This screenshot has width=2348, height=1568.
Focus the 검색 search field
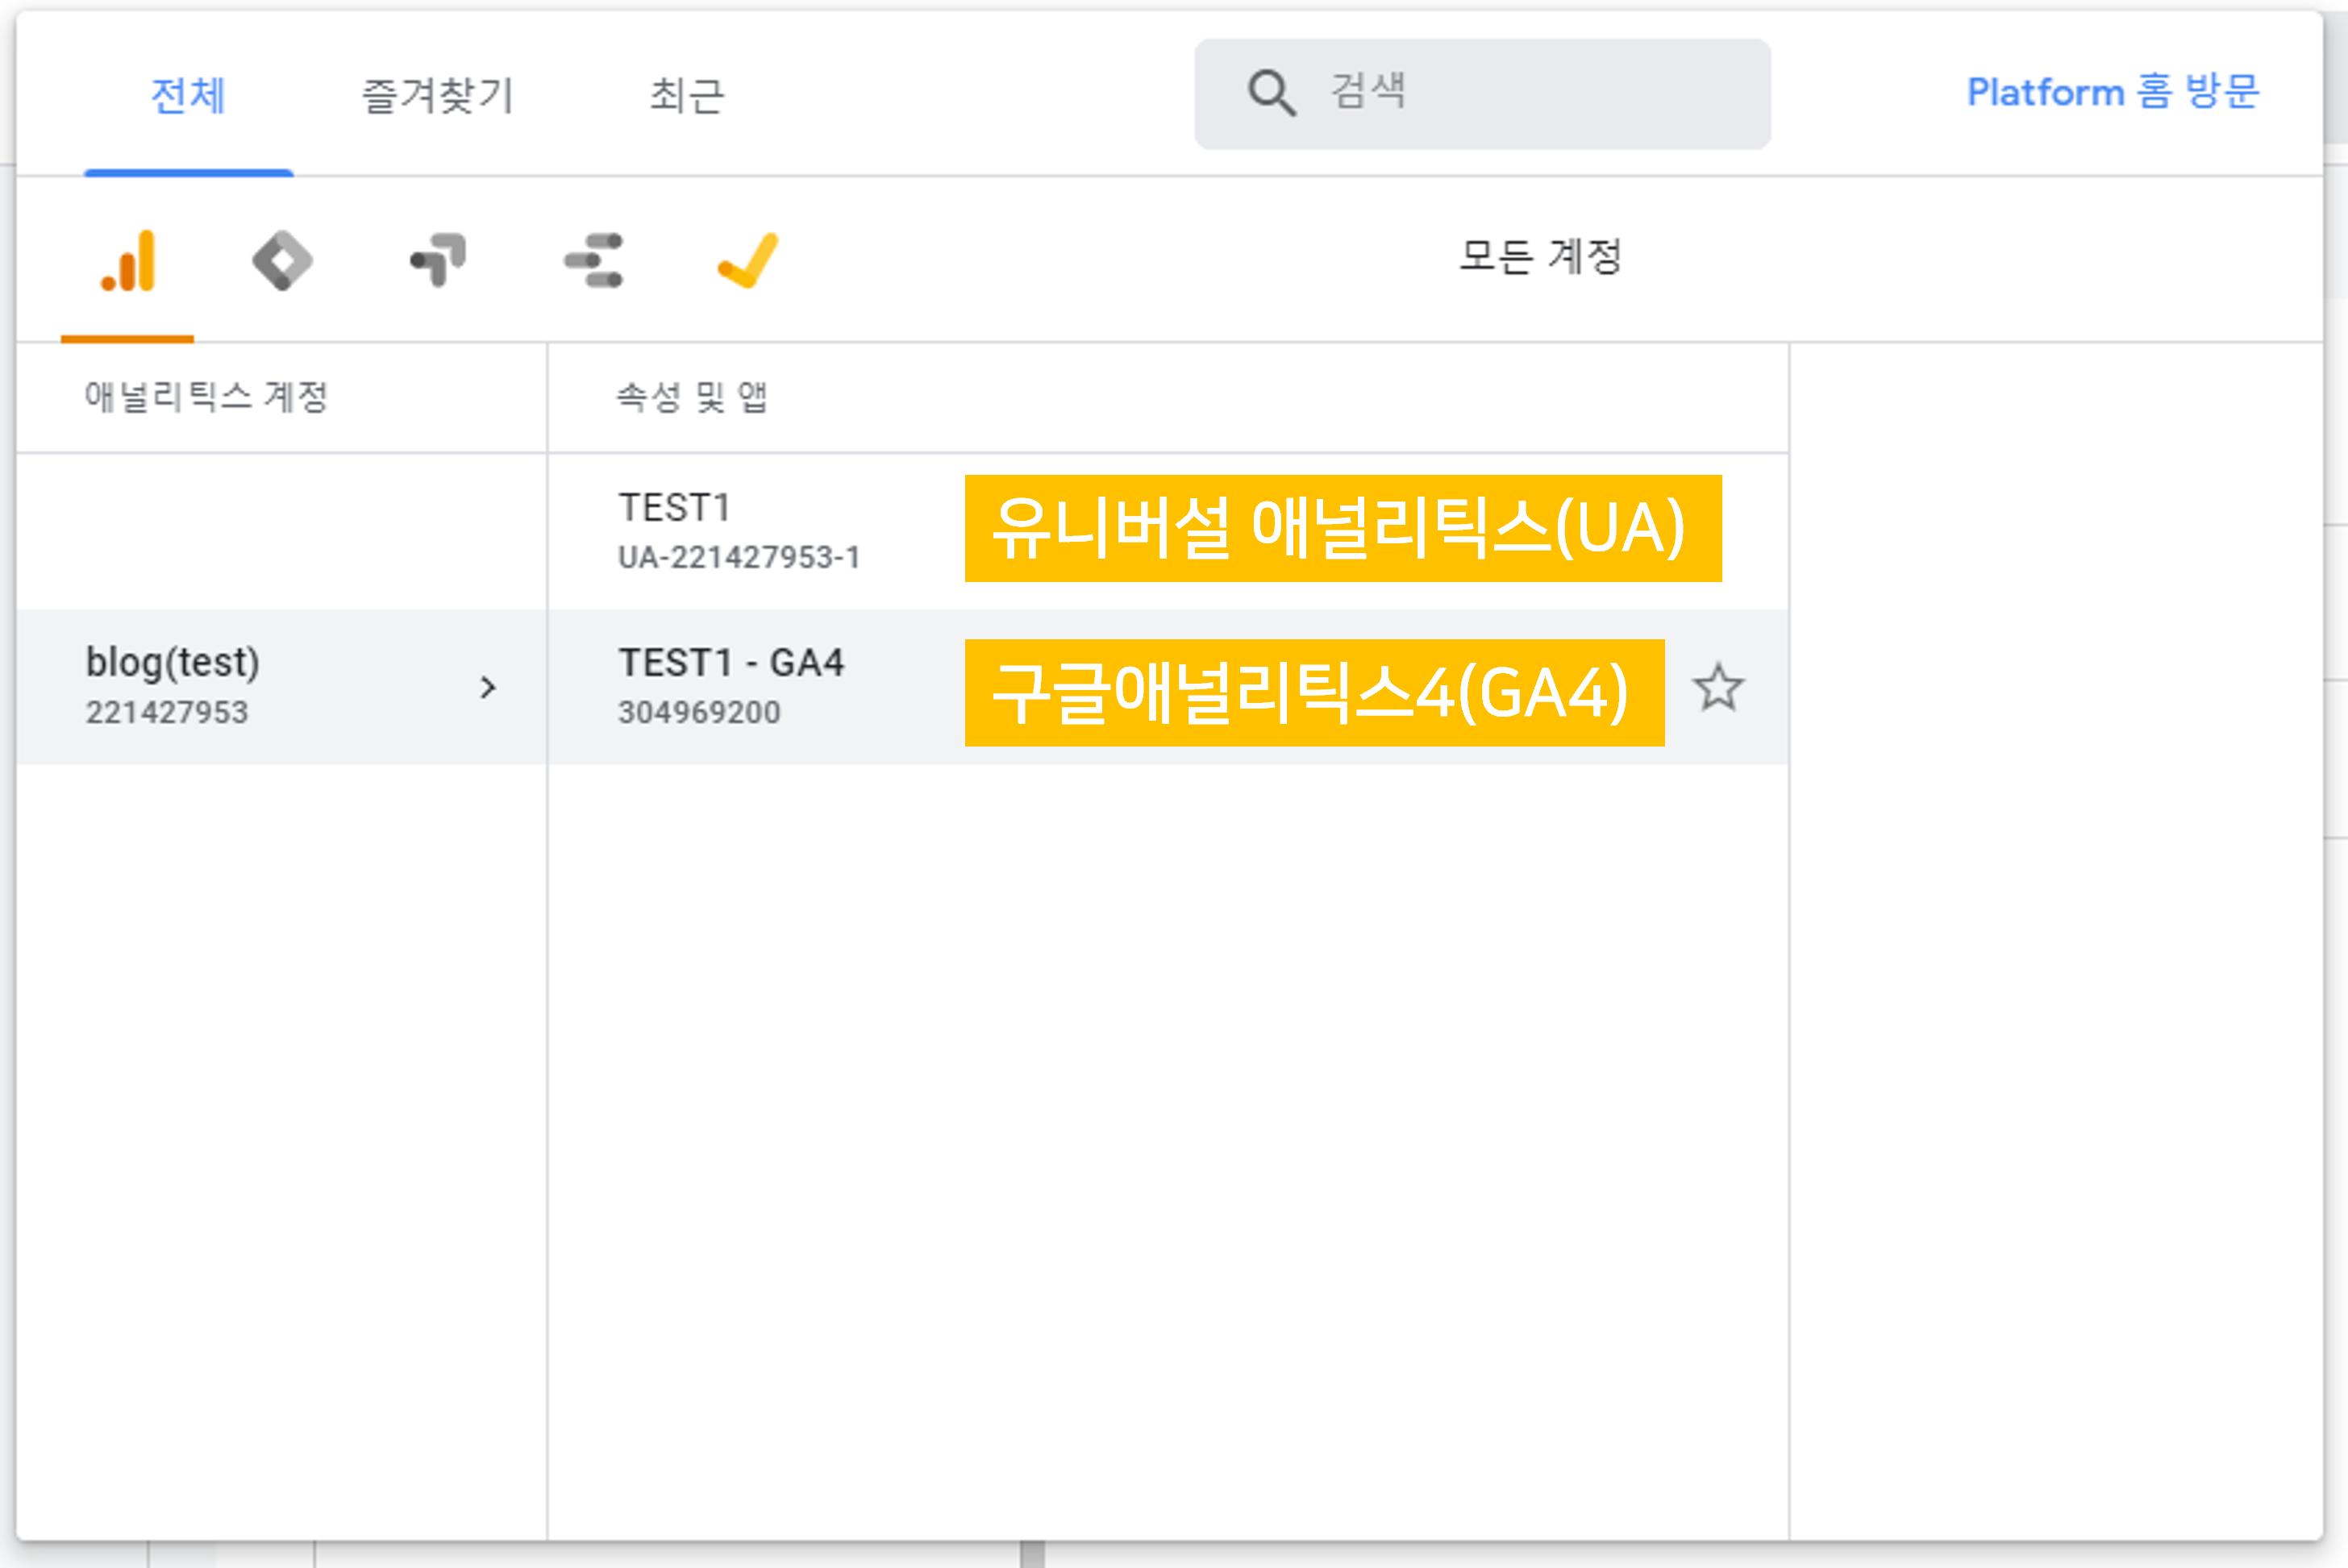pyautogui.click(x=1540, y=93)
